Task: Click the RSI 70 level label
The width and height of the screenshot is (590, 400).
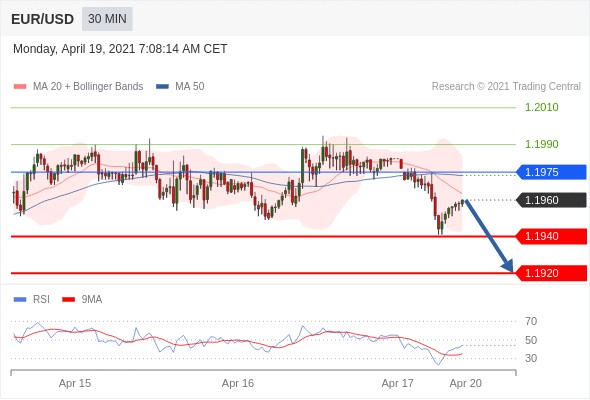Action: tap(531, 321)
